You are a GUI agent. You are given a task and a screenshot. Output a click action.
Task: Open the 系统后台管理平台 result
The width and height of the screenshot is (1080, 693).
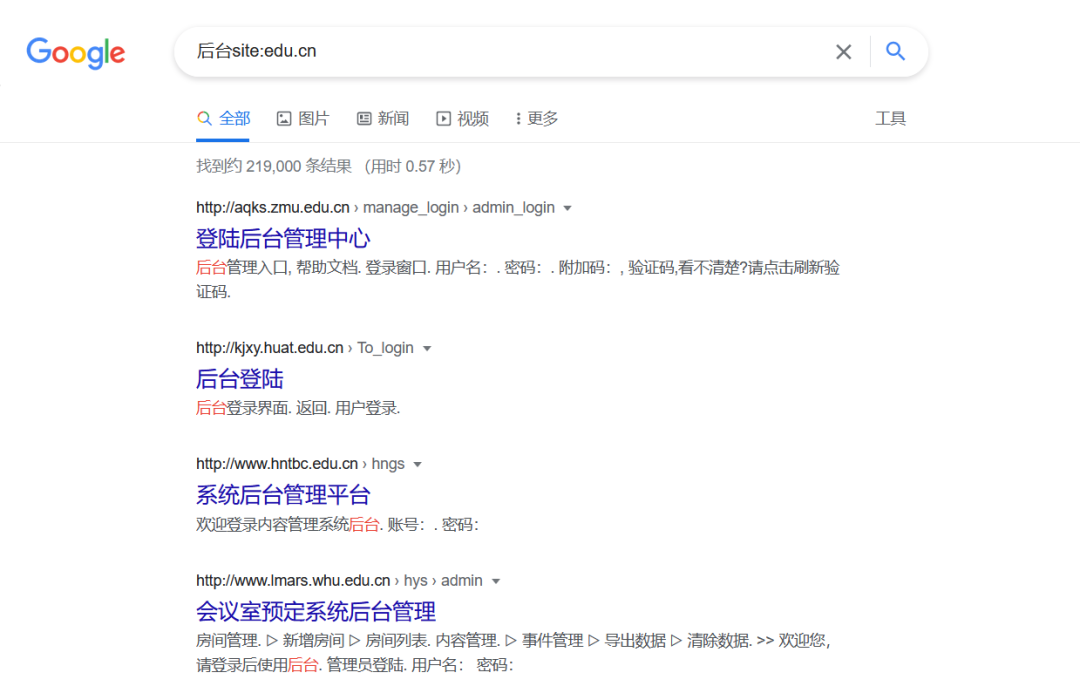coord(283,495)
